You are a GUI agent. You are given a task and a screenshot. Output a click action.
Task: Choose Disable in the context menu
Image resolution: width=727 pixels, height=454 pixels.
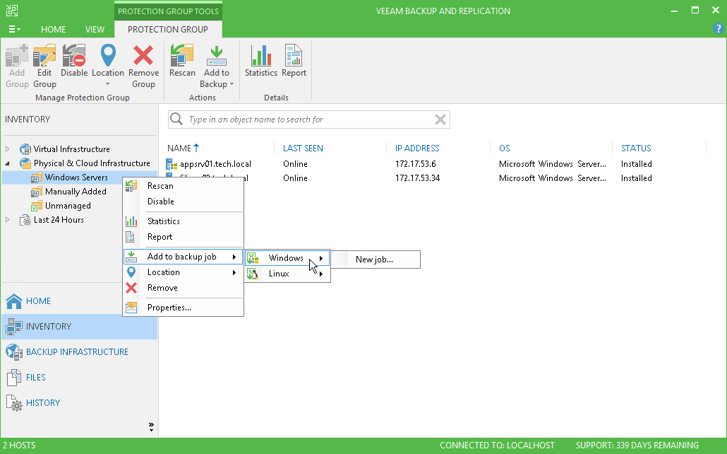183,202
